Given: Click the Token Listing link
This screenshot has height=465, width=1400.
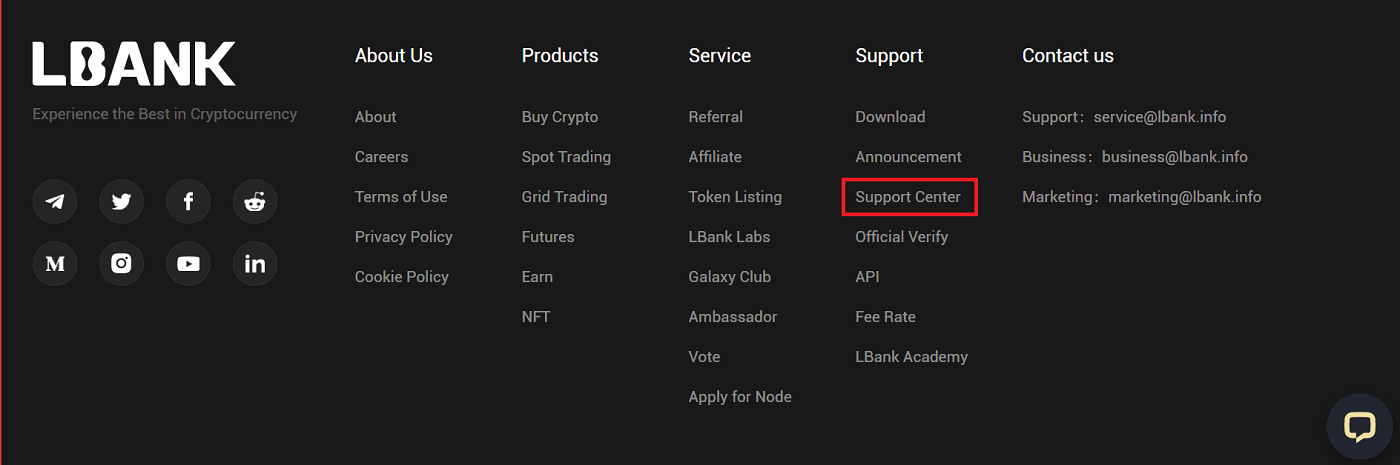Looking at the screenshot, I should [x=735, y=197].
